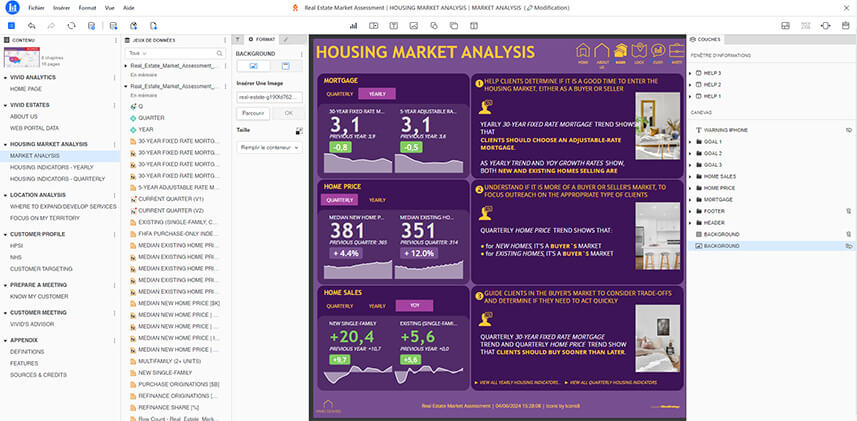Screen dimensions: 857x421
Task: Select the MORTGAGE layer folder
Action: (719, 199)
